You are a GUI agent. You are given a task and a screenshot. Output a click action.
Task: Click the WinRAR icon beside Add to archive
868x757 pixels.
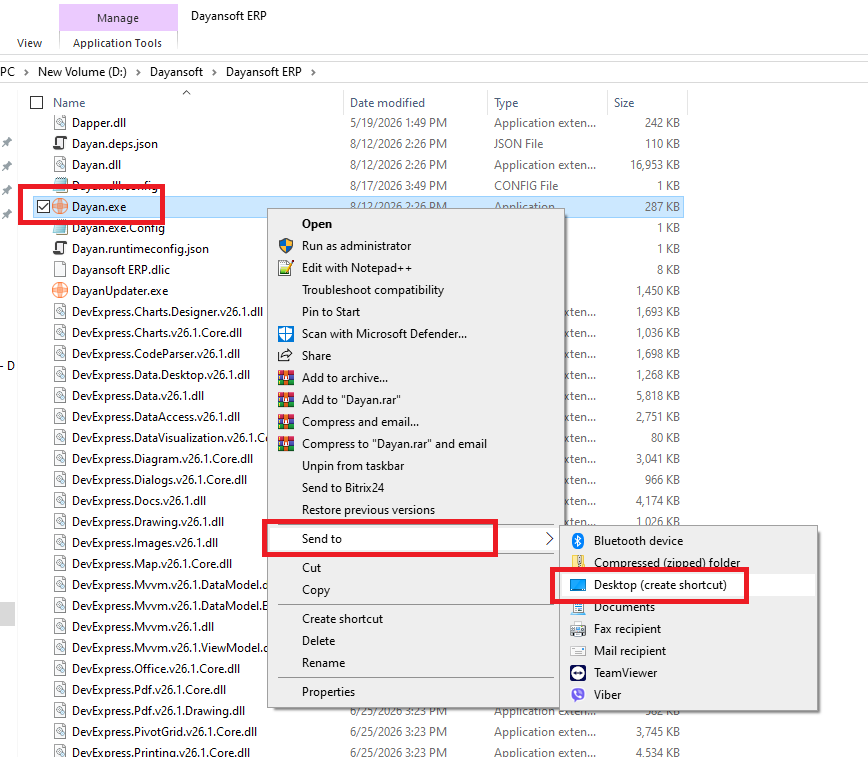coord(286,378)
